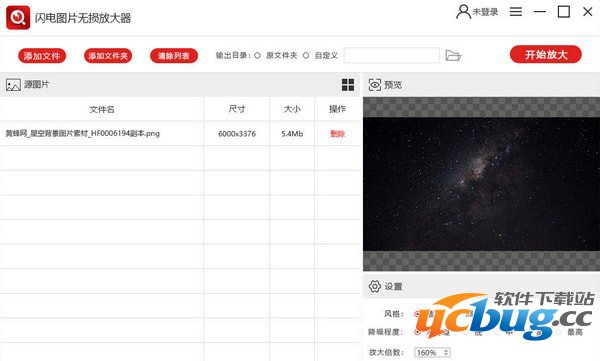Switch to grid thumbnail view
Image resolution: width=600 pixels, height=361 pixels.
point(348,85)
